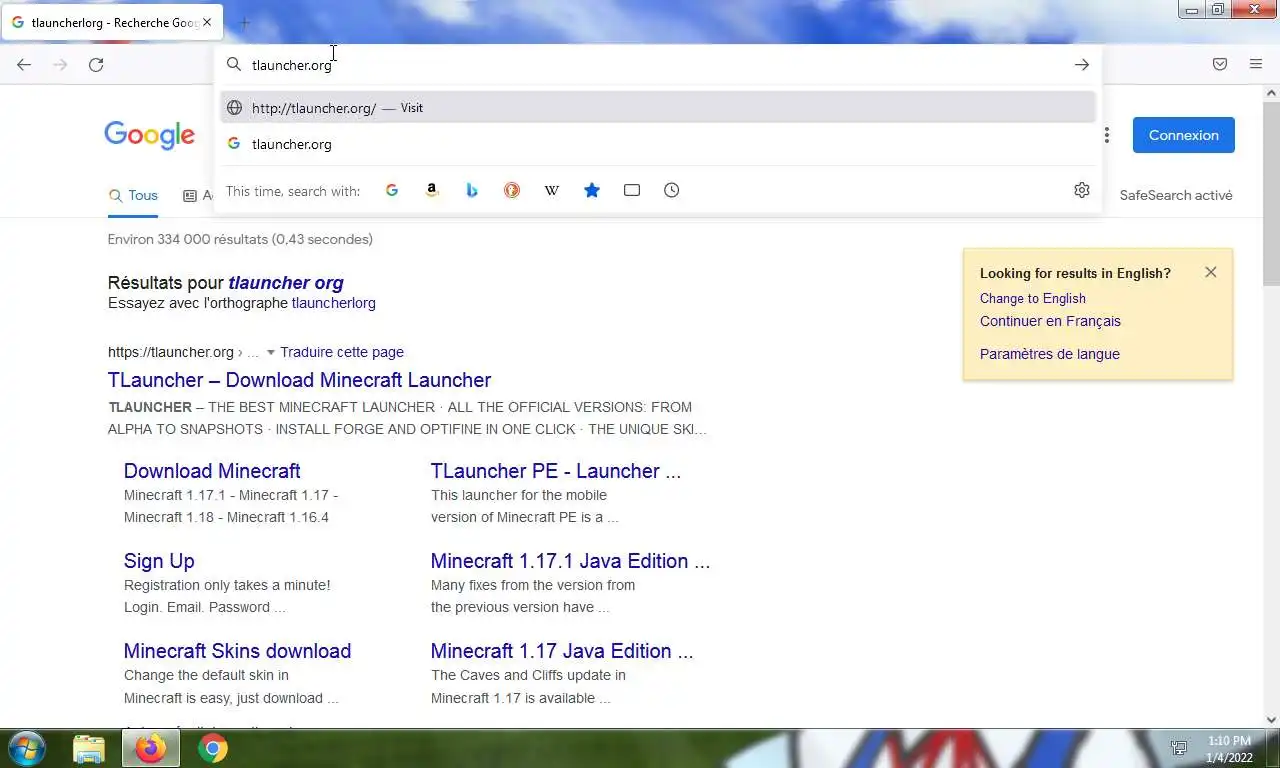Image resolution: width=1280 pixels, height=768 pixels.
Task: Search this time with Bing
Action: 472,190
